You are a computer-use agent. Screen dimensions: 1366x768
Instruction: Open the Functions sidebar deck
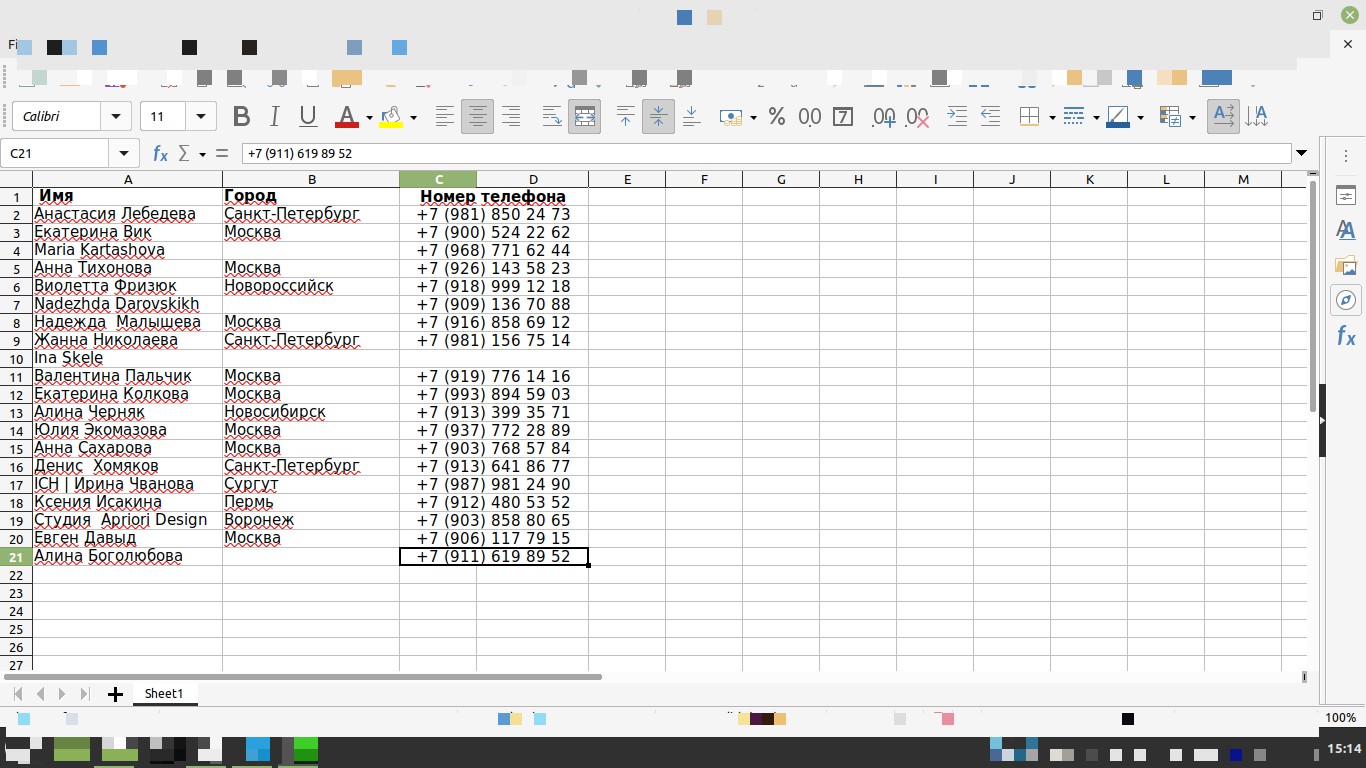(x=1346, y=337)
